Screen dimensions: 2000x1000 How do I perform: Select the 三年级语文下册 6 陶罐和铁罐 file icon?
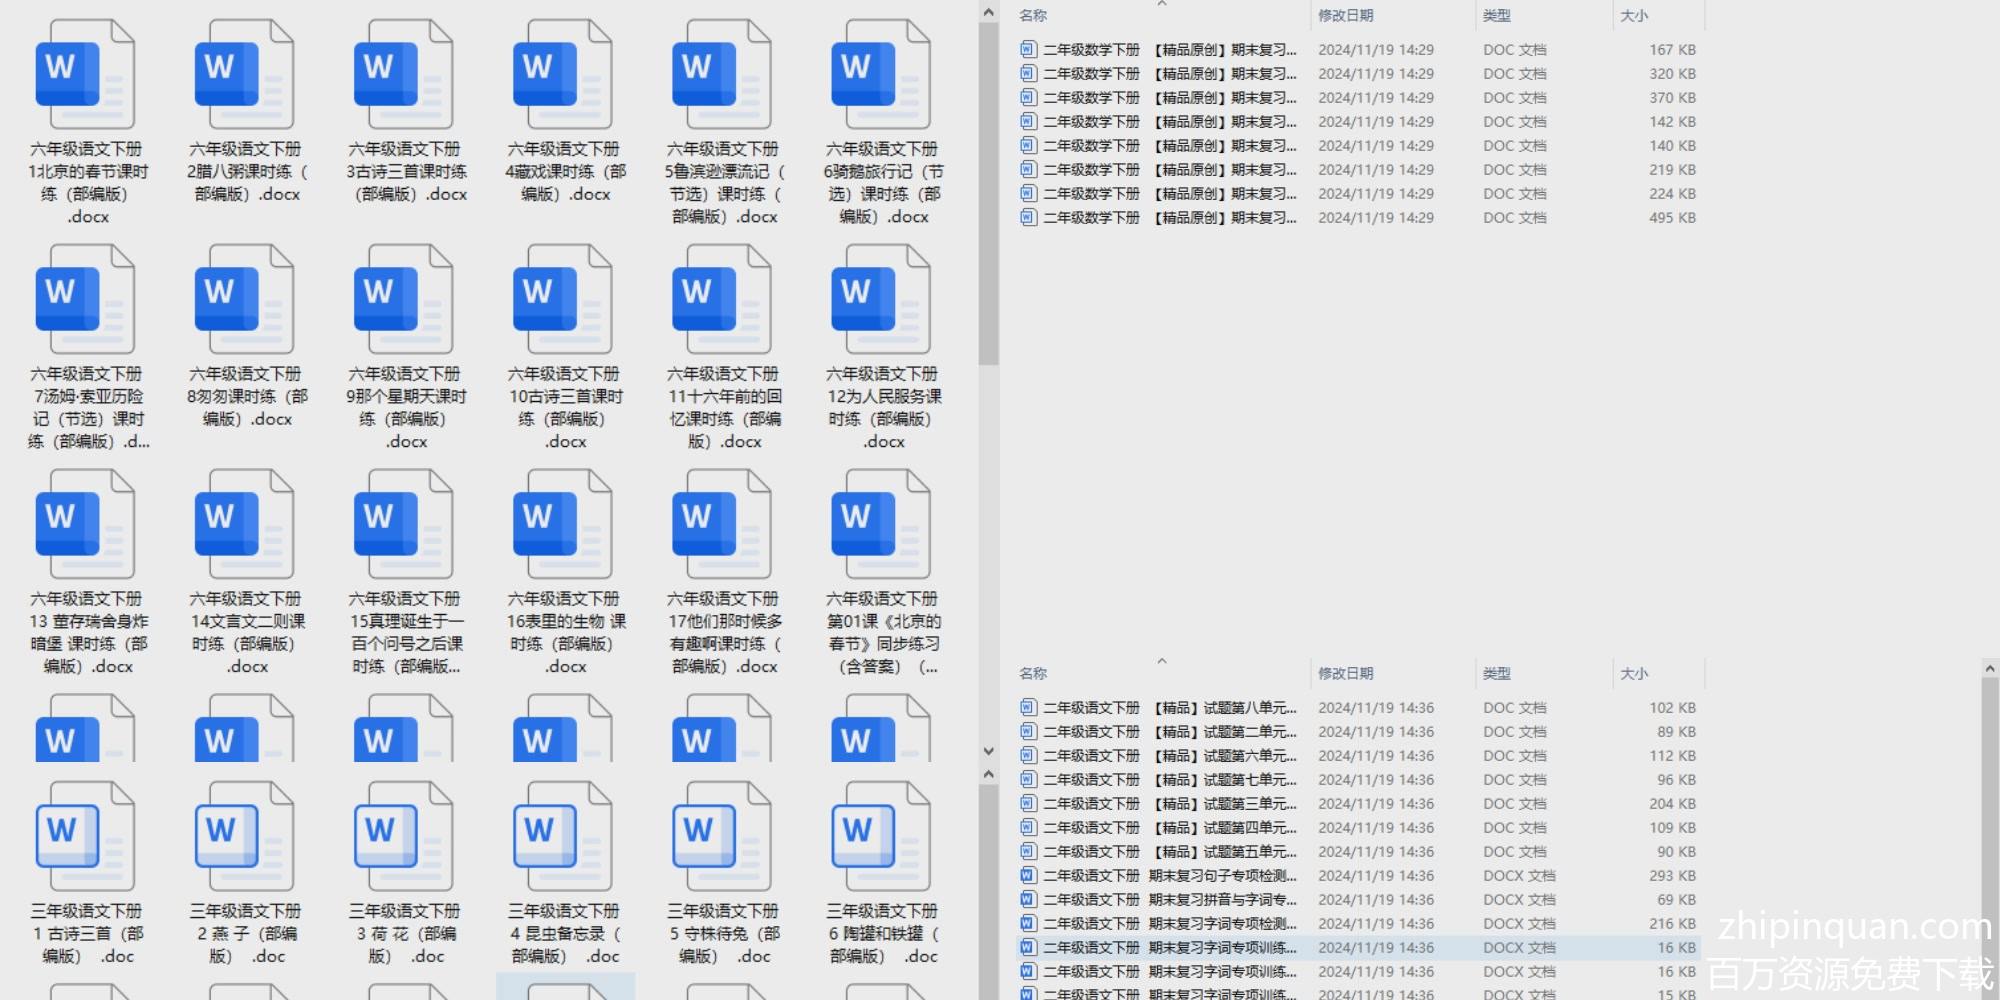pyautogui.click(x=881, y=838)
